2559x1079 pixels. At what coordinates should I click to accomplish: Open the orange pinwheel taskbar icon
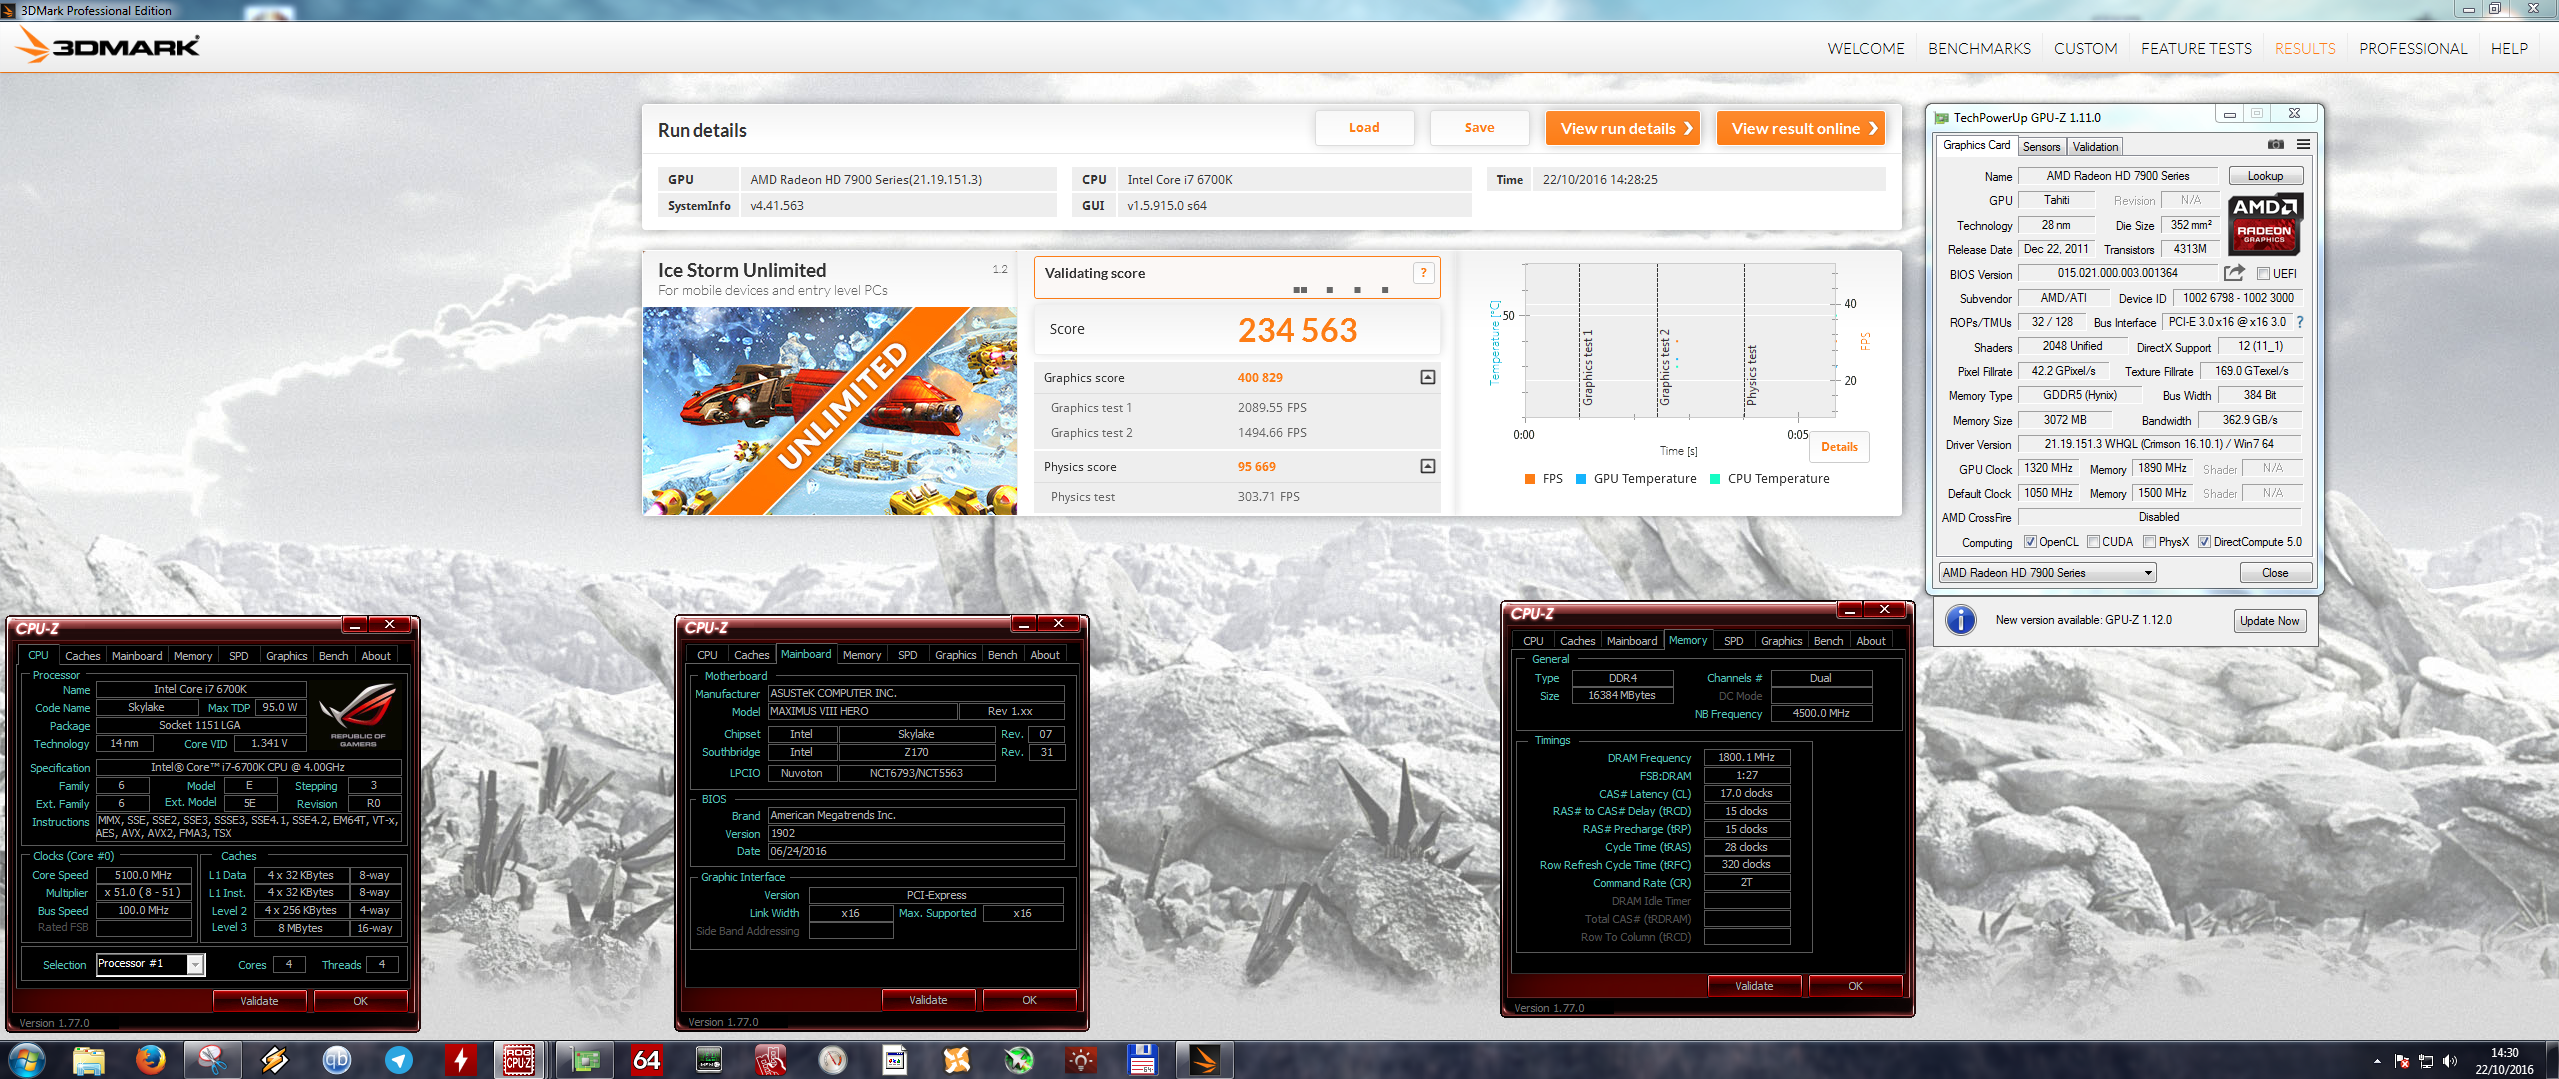pos(957,1060)
